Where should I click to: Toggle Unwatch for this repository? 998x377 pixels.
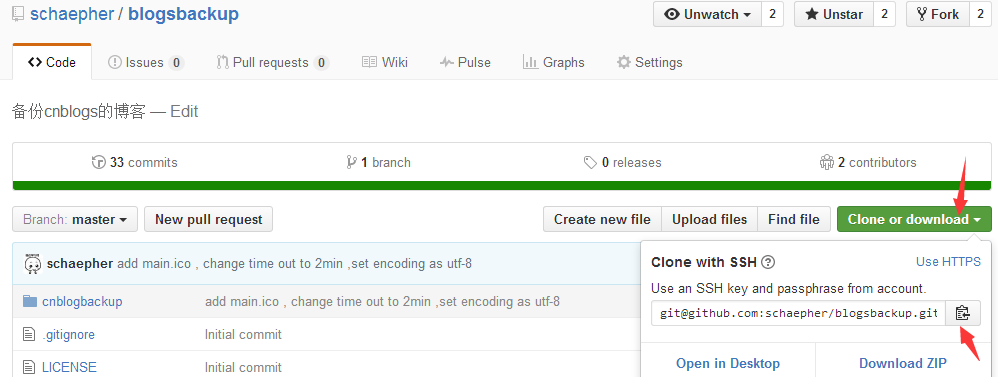[707, 14]
